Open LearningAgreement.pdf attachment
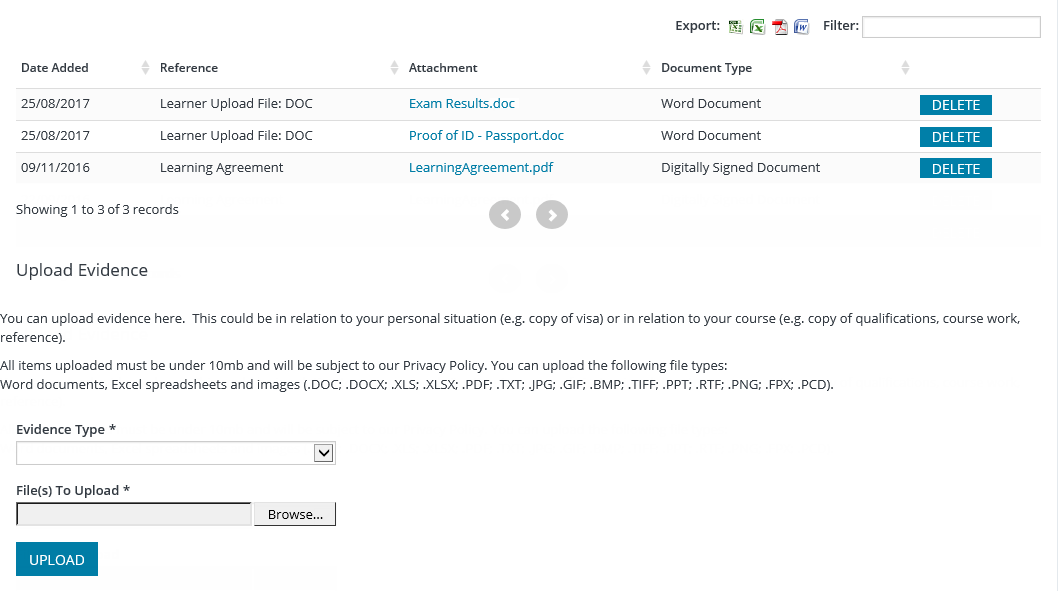The image size is (1058, 591). 481,168
